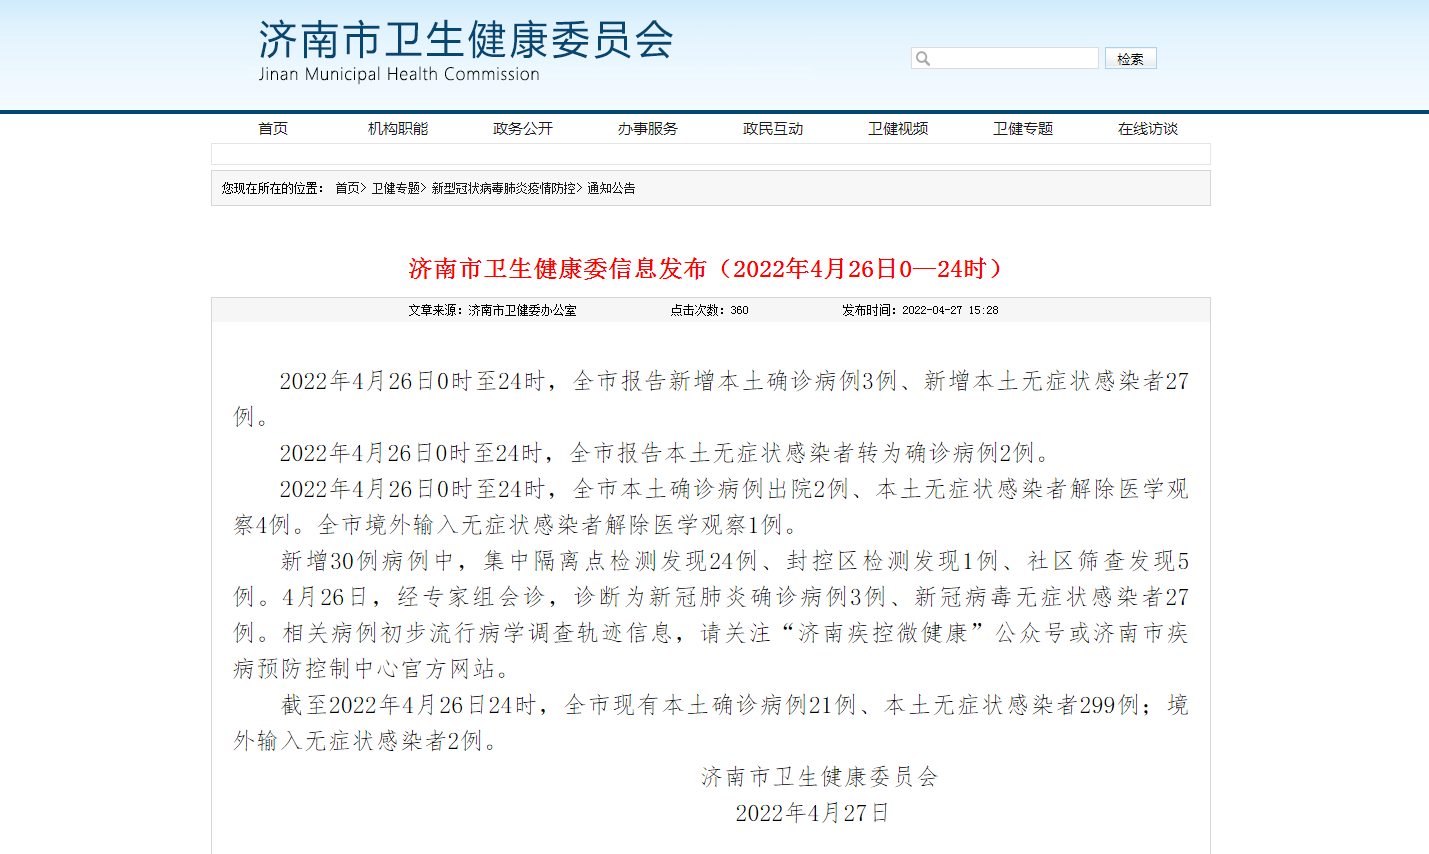Click the line starting 截至2022年4月26日24时
1429x854 pixels.
coord(735,705)
